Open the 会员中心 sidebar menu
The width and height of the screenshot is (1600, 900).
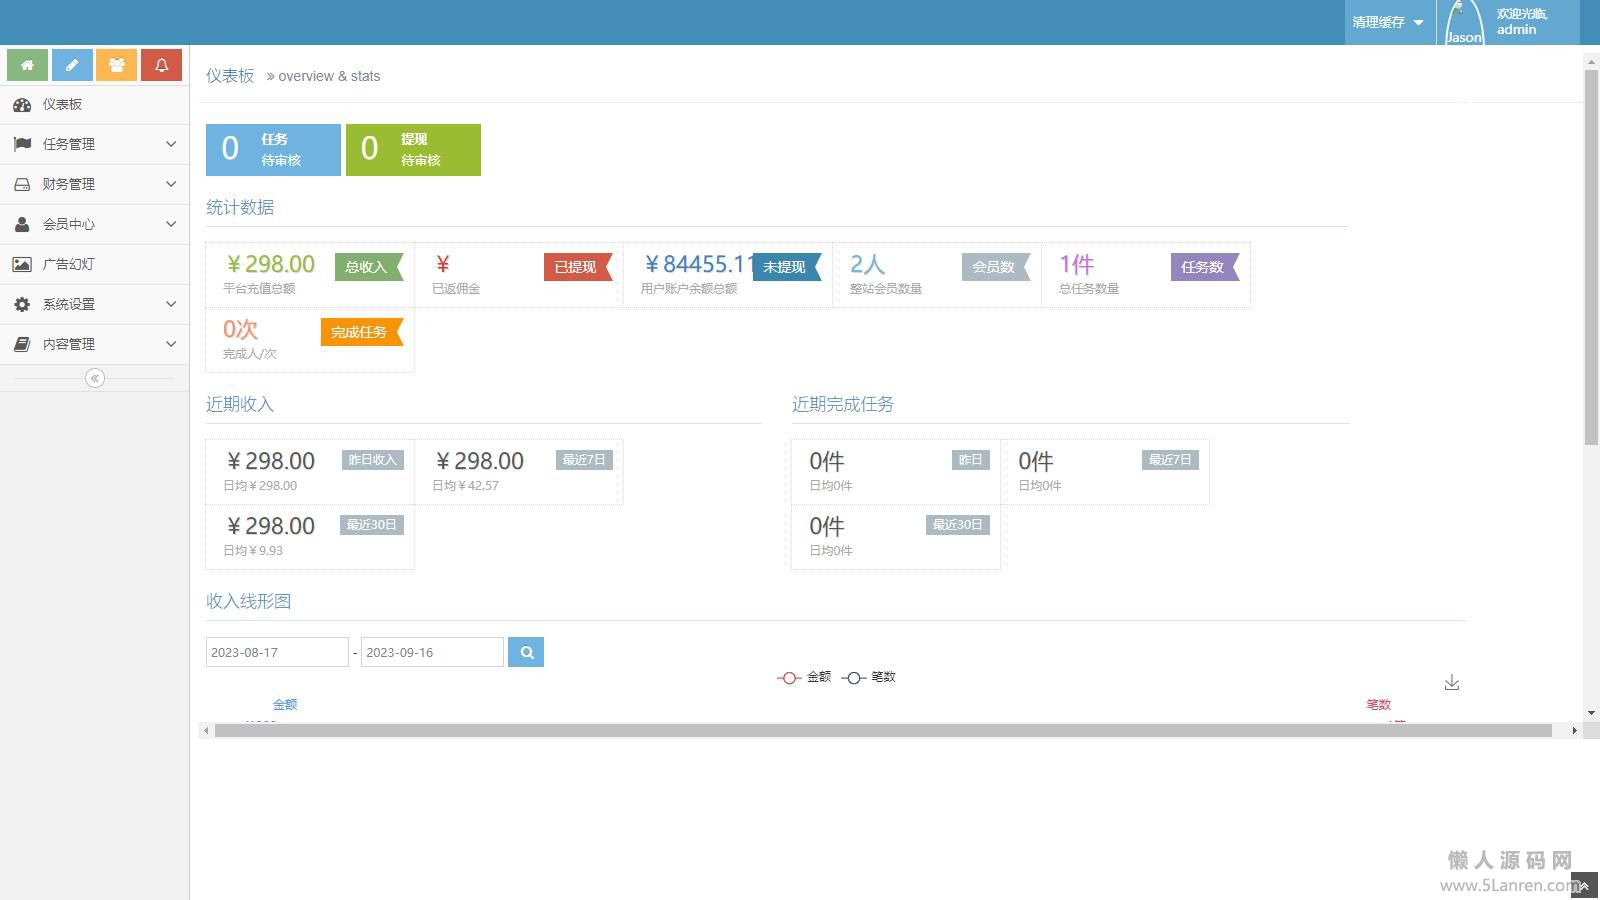[x=94, y=224]
